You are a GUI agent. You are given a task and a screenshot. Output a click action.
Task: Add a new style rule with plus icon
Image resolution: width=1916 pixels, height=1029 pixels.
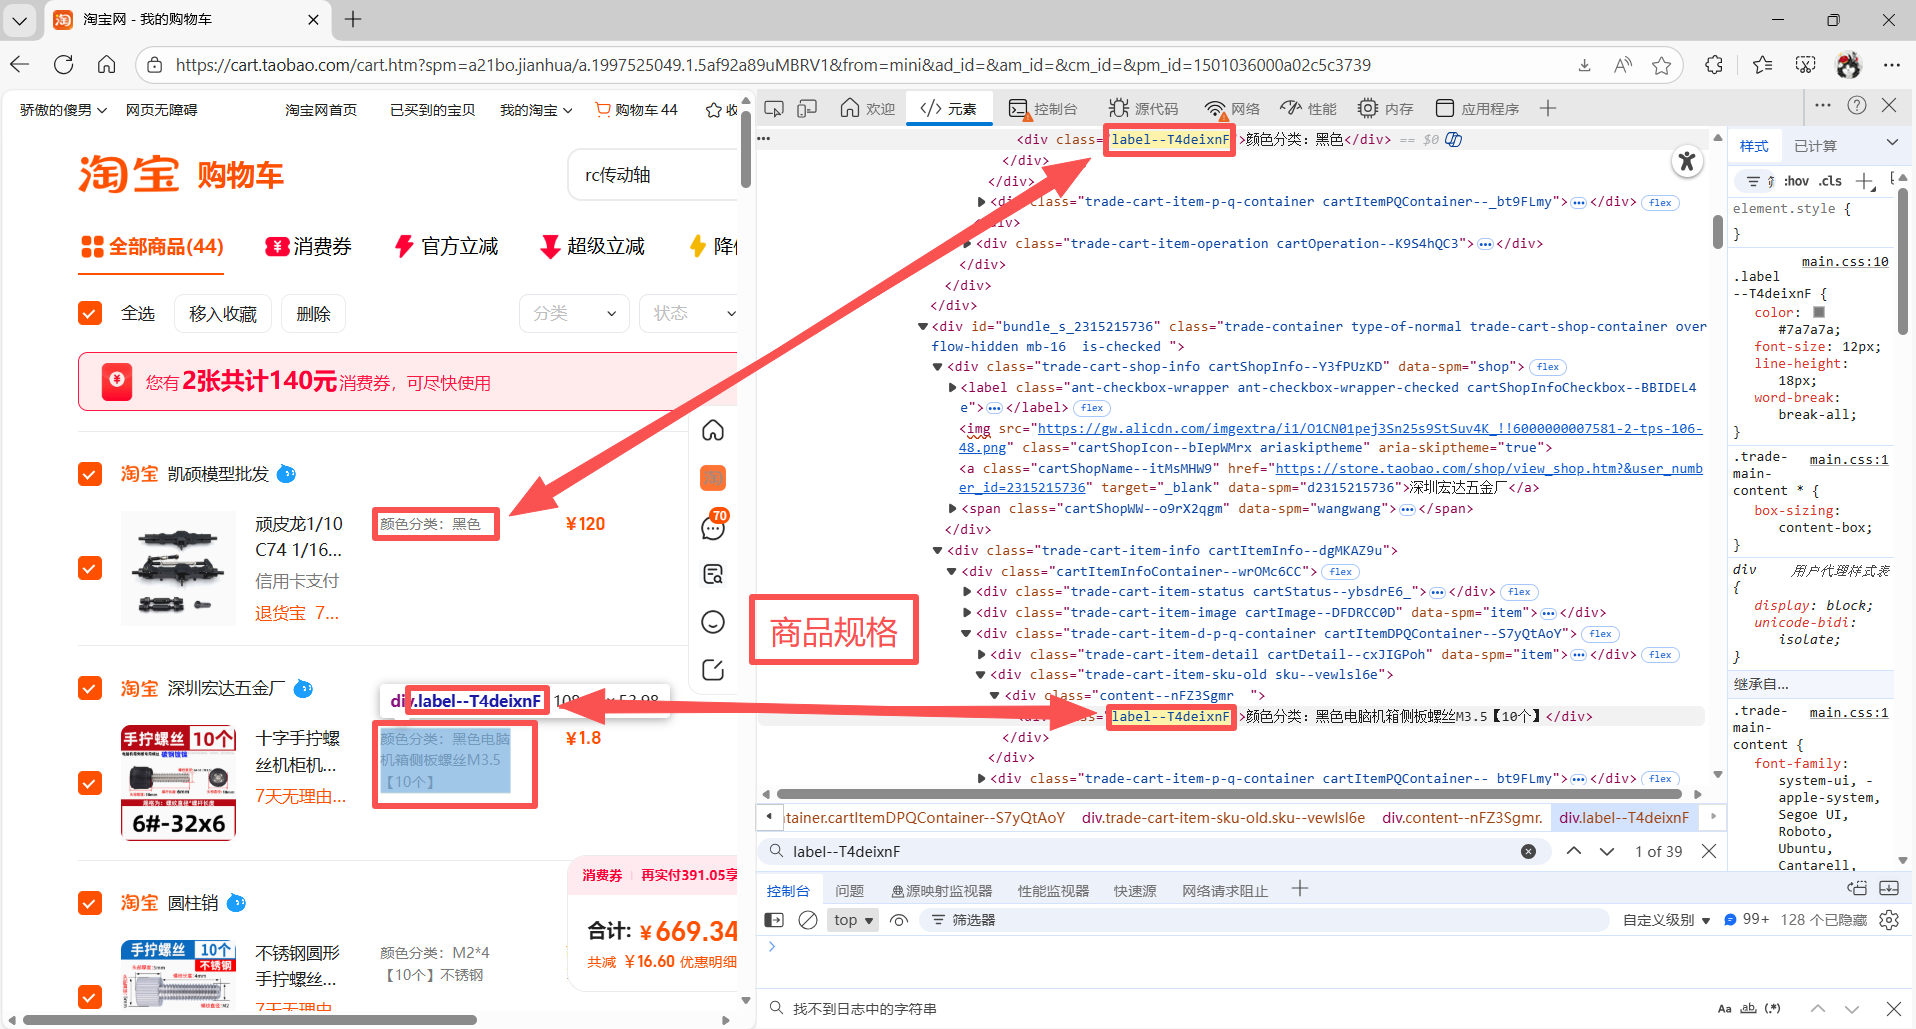tap(1865, 181)
